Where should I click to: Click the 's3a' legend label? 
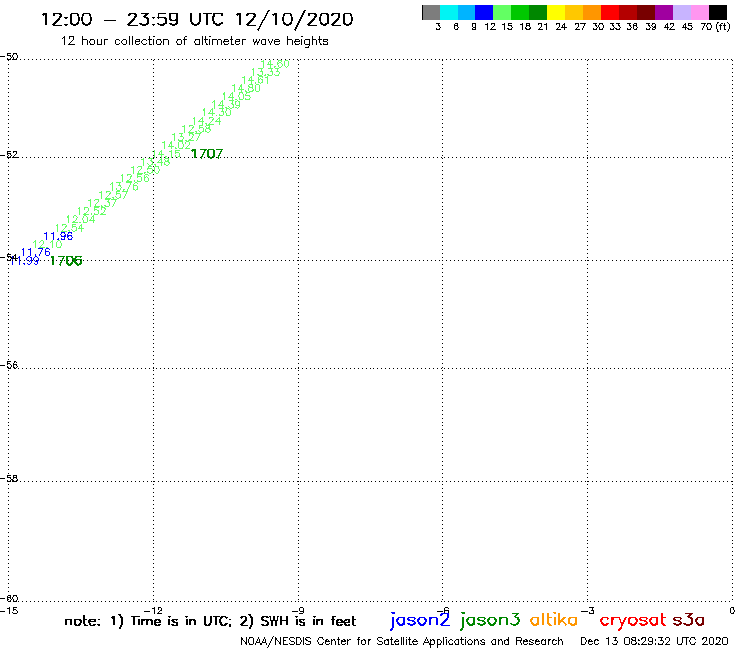tap(689, 620)
